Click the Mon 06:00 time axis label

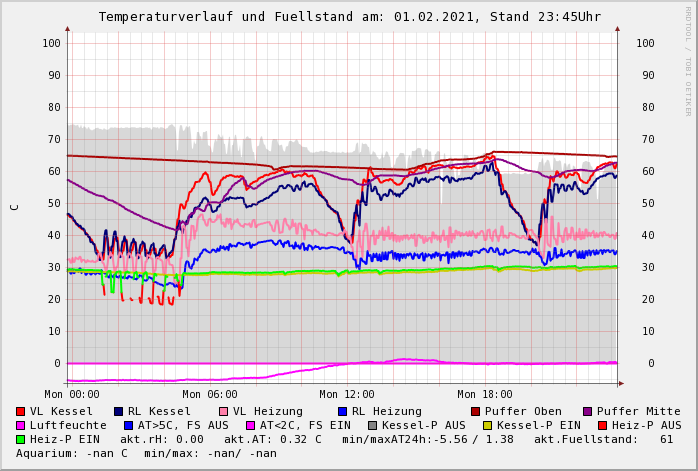[x=209, y=394]
